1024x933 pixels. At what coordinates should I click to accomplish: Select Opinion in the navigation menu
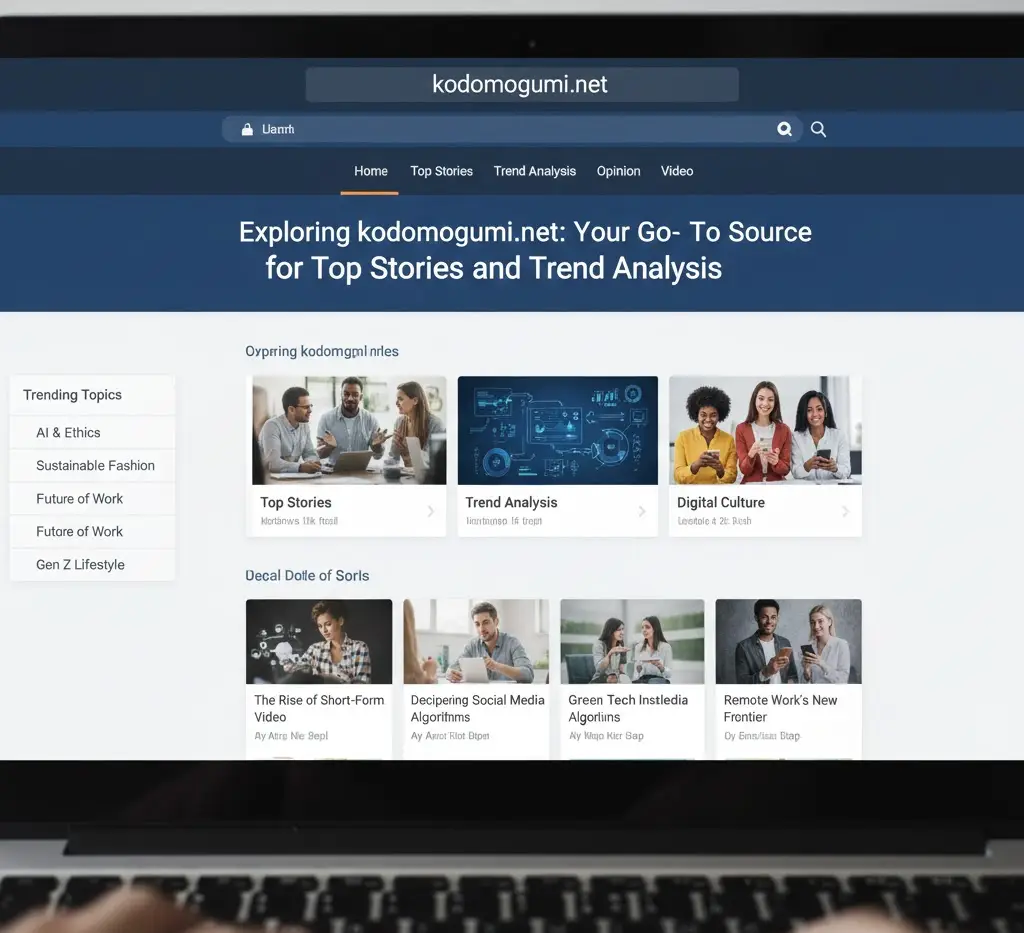click(618, 171)
